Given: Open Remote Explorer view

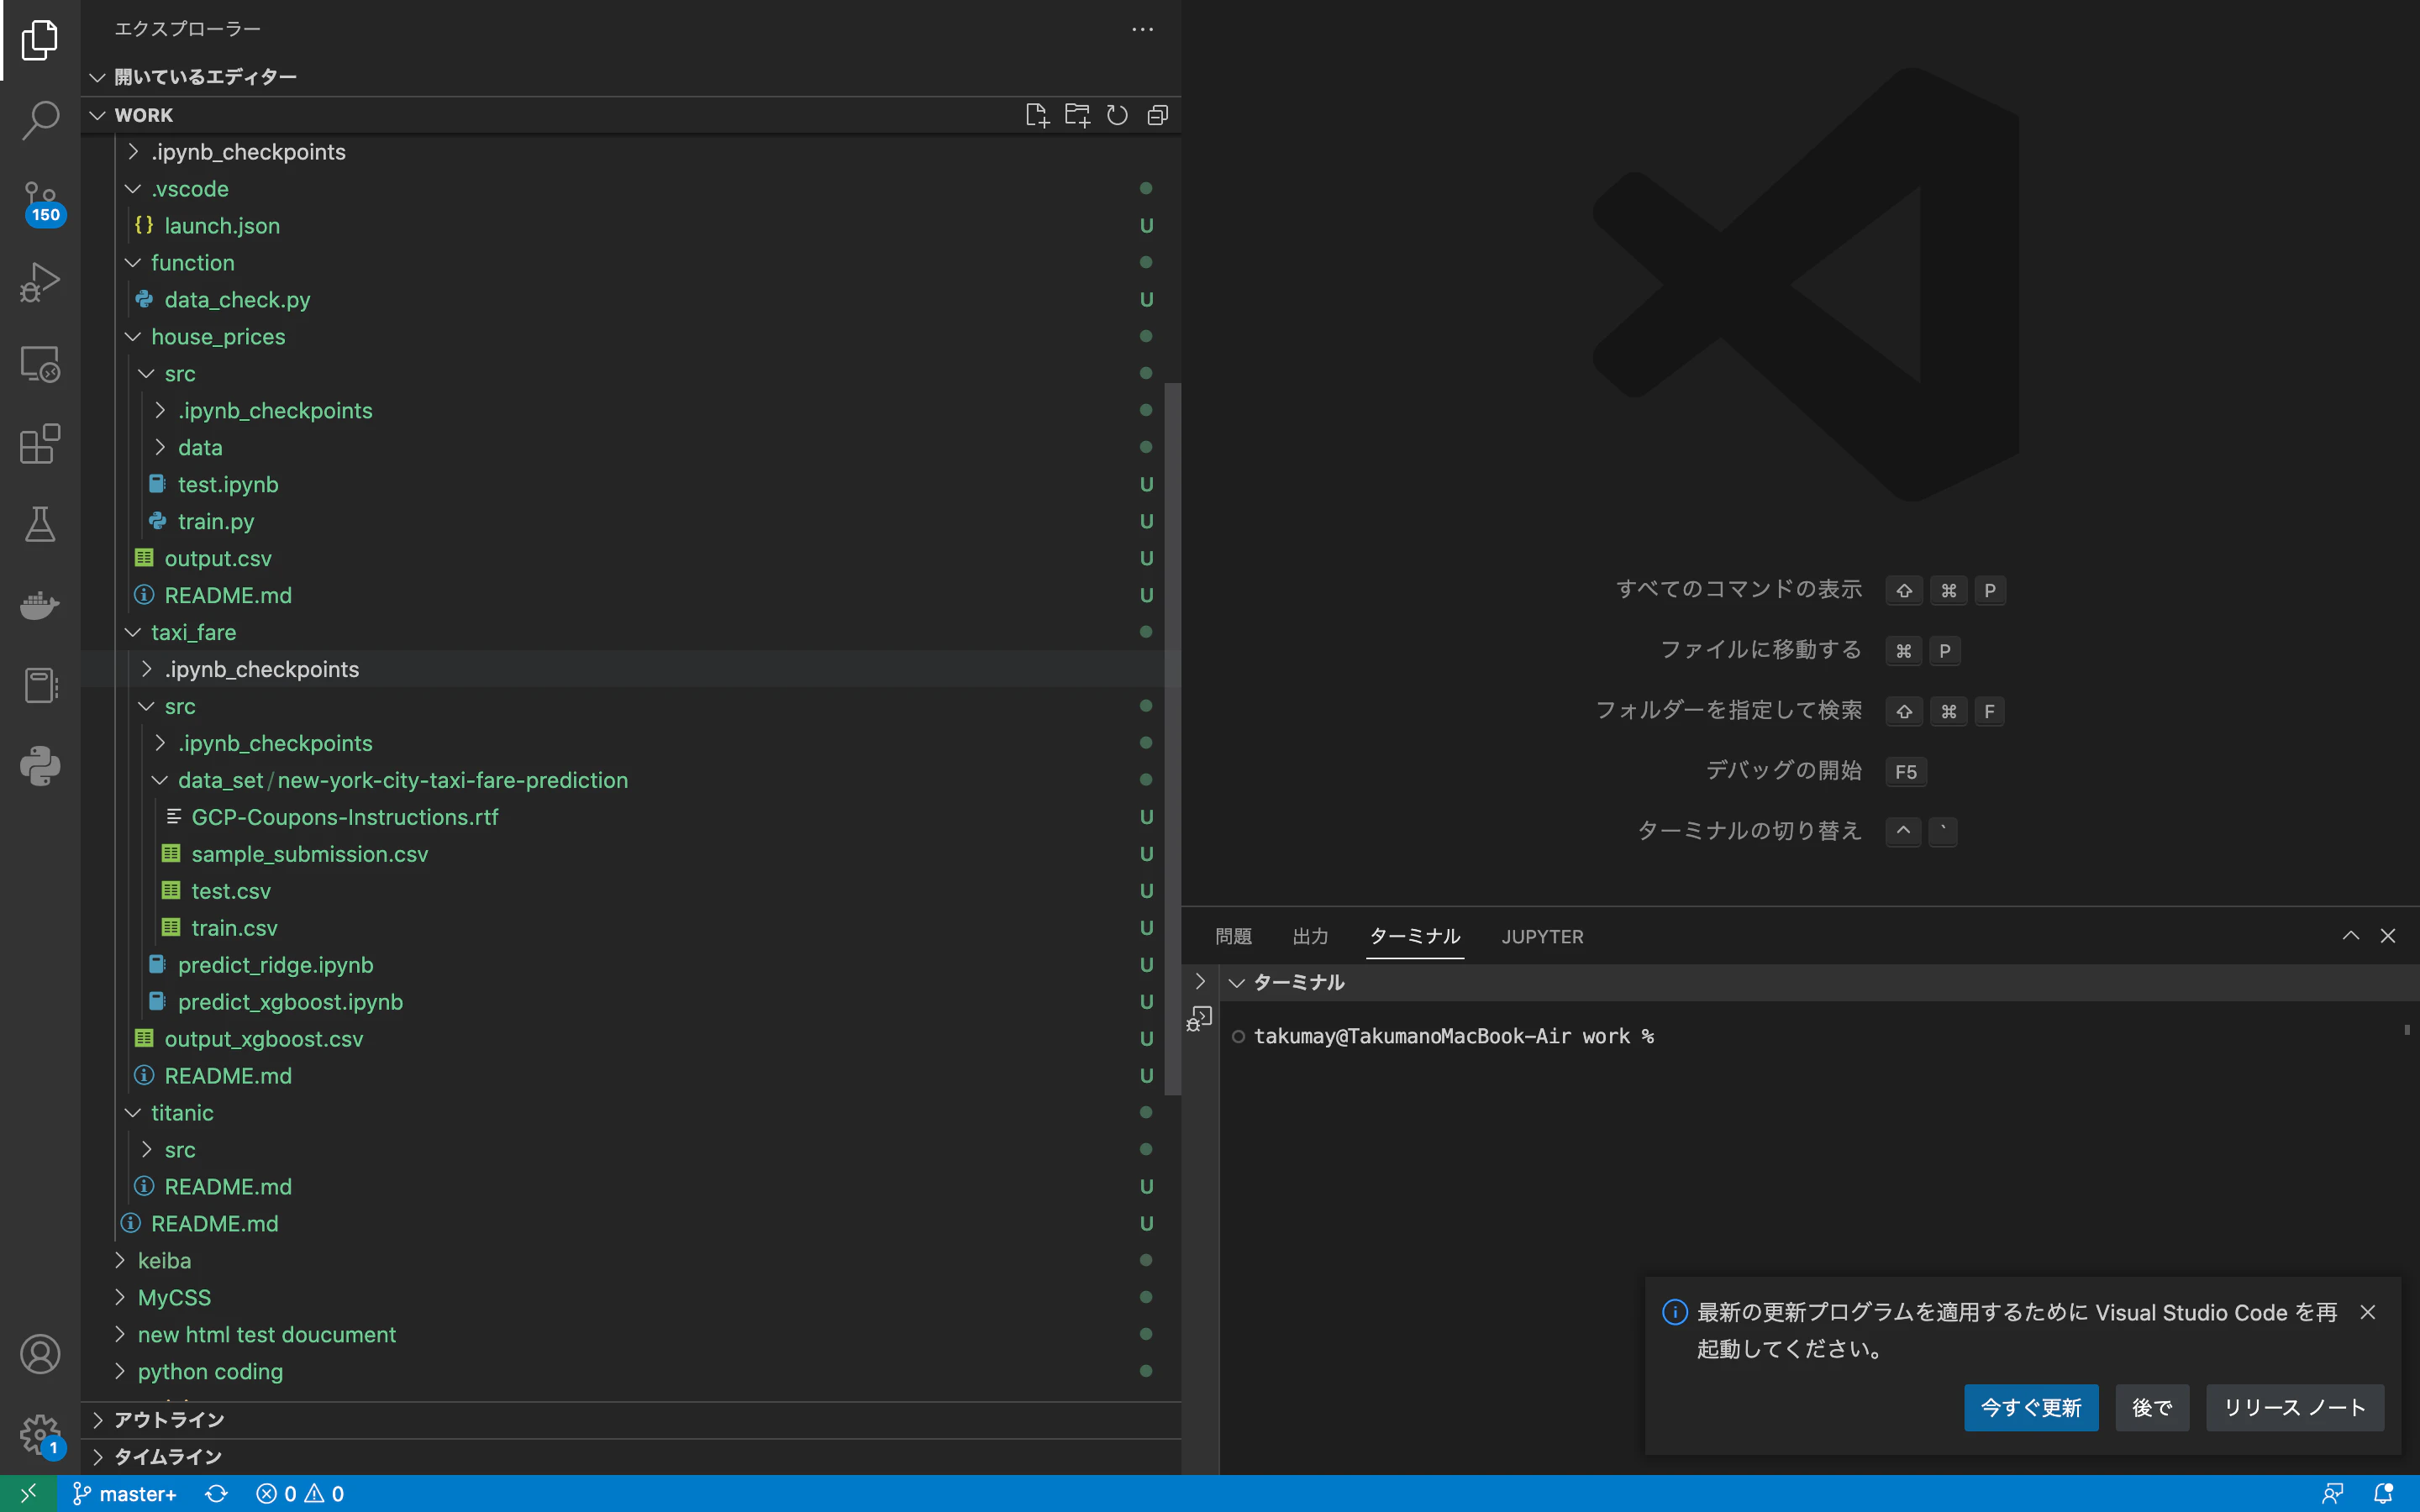Looking at the screenshot, I should (x=40, y=363).
